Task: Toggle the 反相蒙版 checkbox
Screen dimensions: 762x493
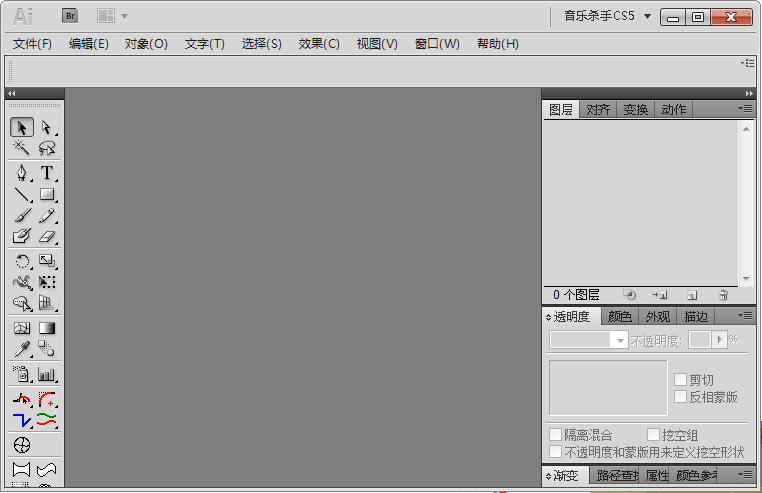Action: (x=680, y=397)
